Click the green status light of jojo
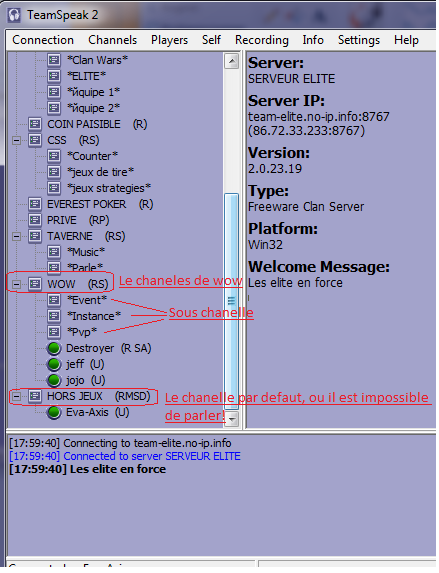The image size is (439, 573). (x=54, y=380)
